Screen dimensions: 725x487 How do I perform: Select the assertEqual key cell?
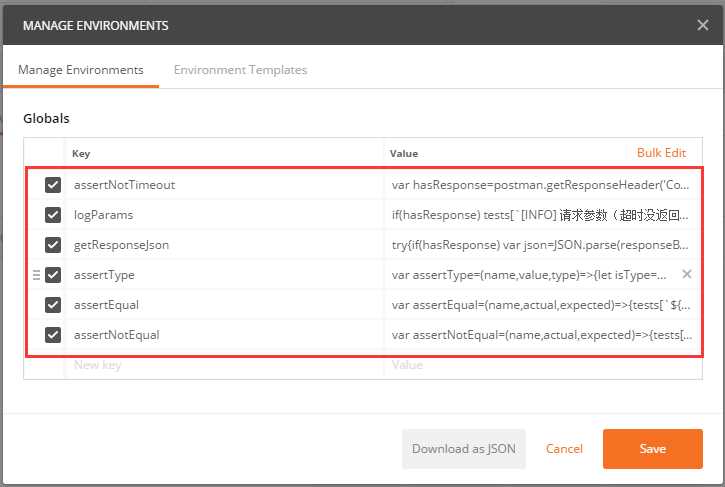[224, 305]
